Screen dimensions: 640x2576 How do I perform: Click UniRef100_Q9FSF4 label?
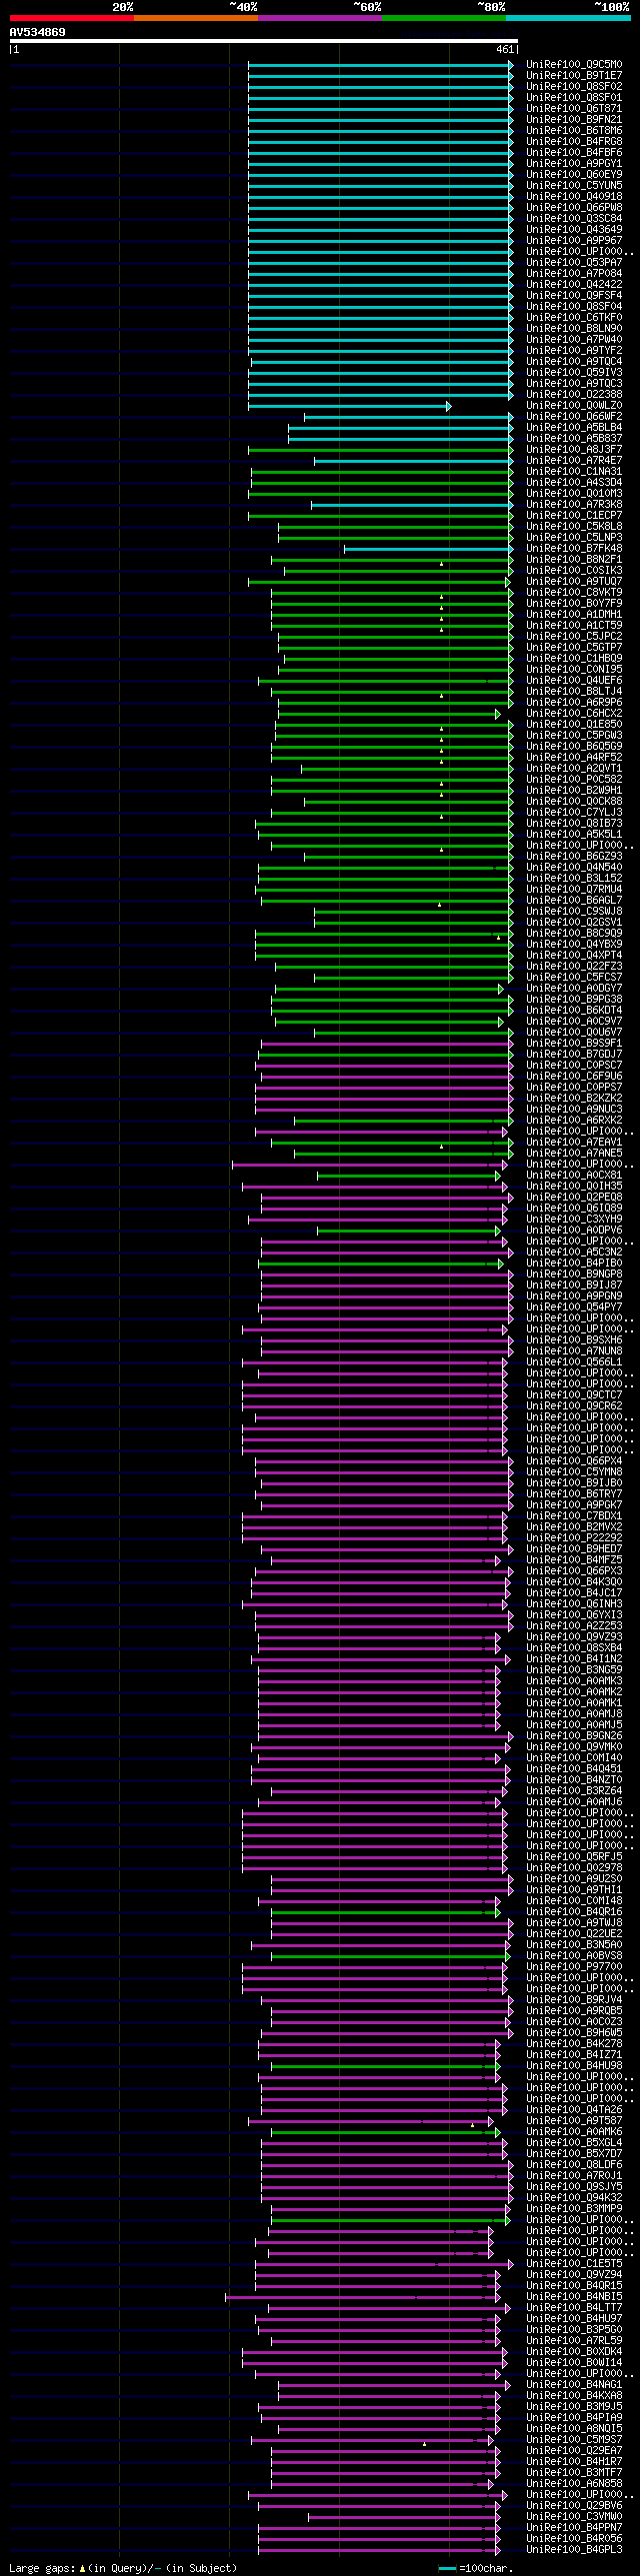click(574, 296)
